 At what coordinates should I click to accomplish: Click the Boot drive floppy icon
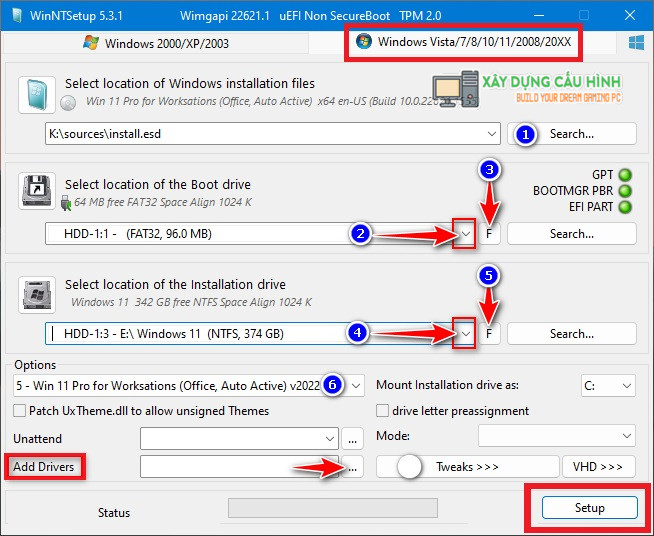[37, 191]
